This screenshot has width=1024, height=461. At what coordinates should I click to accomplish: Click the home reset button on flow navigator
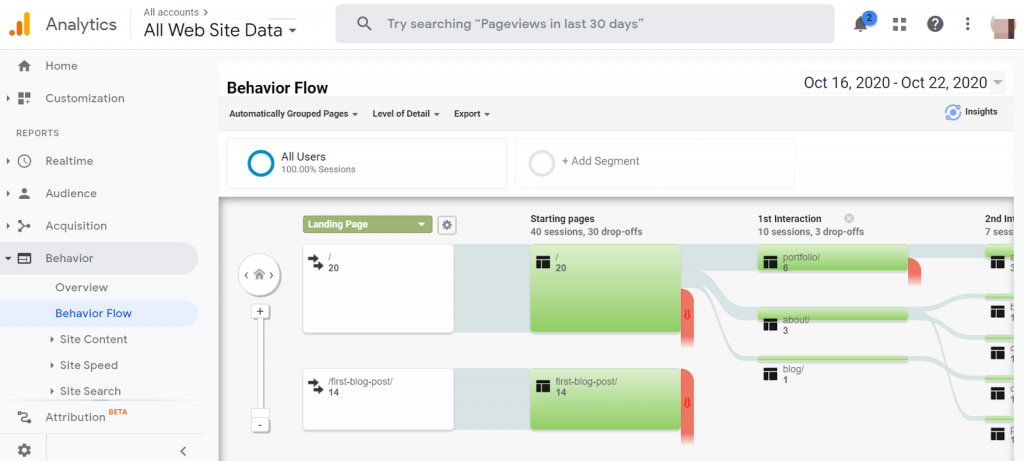point(260,274)
